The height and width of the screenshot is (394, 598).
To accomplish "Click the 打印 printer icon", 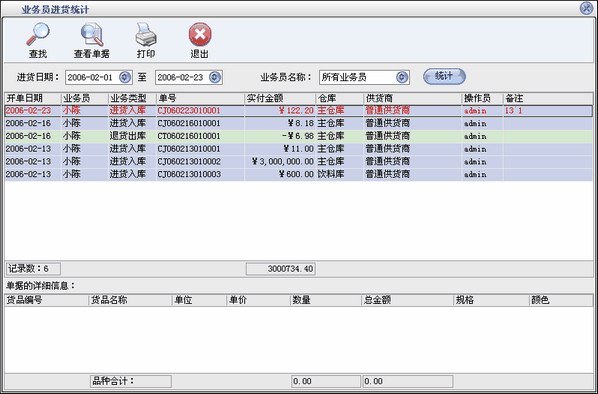I will click(x=146, y=34).
